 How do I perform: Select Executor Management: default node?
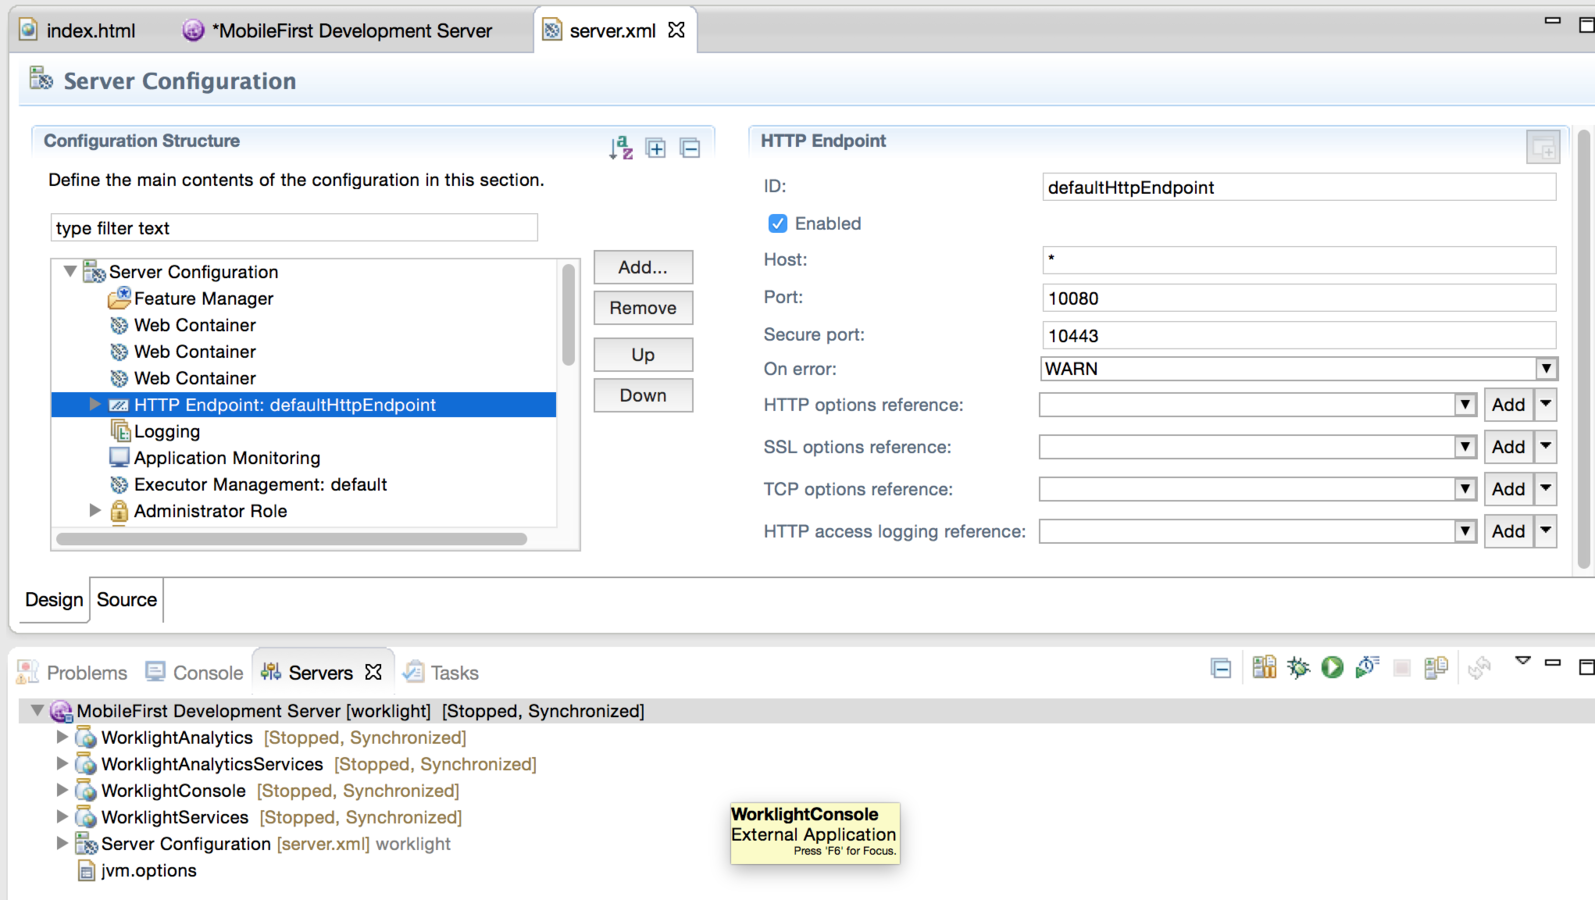point(259,484)
